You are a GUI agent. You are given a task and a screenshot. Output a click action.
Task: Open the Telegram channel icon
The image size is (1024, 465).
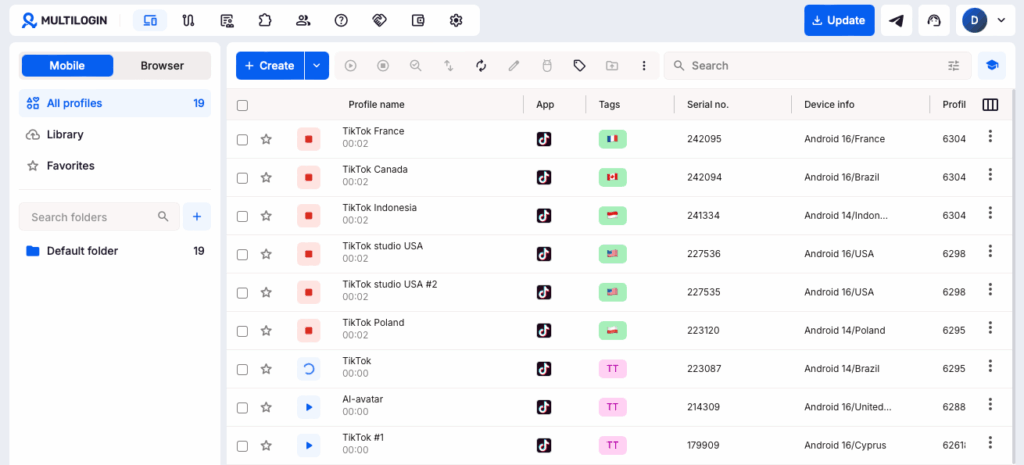pos(897,20)
